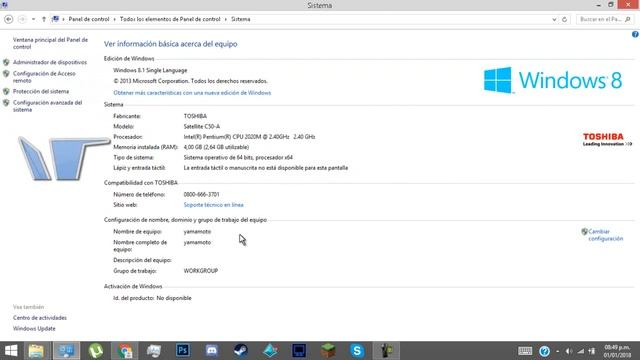Screen dimensions: 640x360
Task: Go back using the navigation arrow
Action: coord(9,19)
